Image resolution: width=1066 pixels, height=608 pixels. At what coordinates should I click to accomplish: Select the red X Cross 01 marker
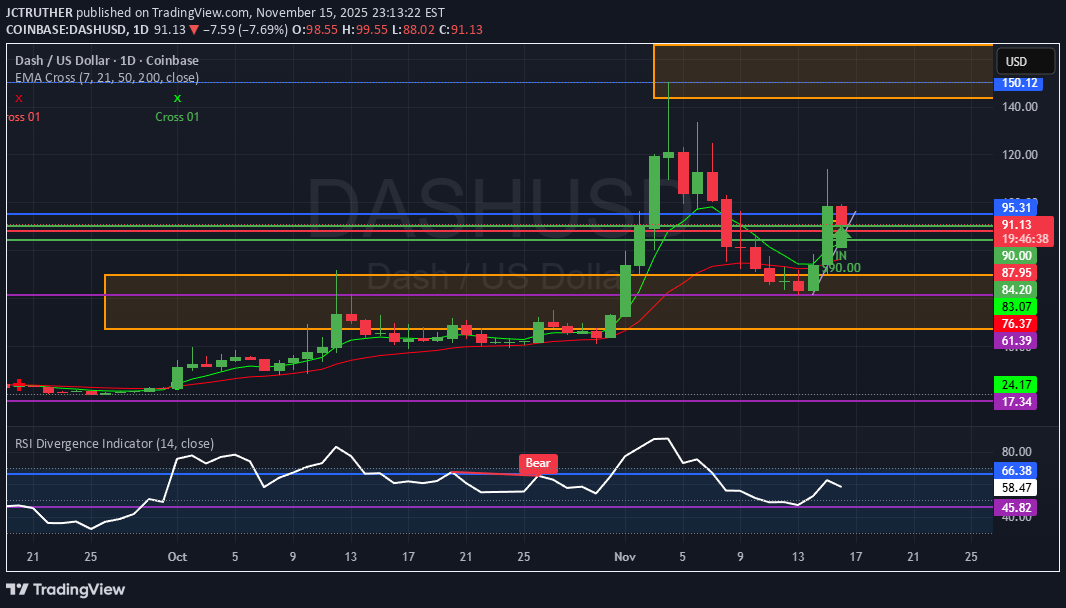pos(17,98)
